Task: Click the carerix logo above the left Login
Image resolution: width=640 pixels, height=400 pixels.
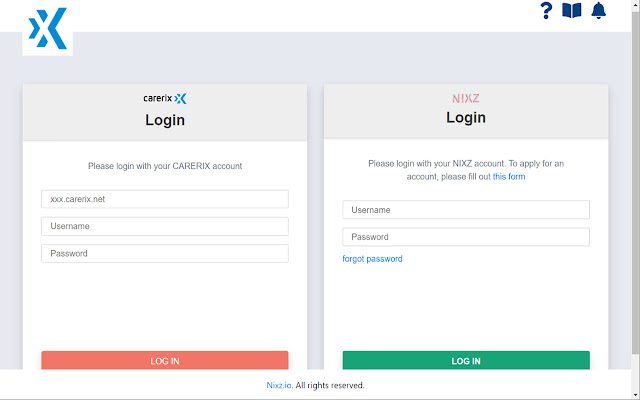Action: 165,98
